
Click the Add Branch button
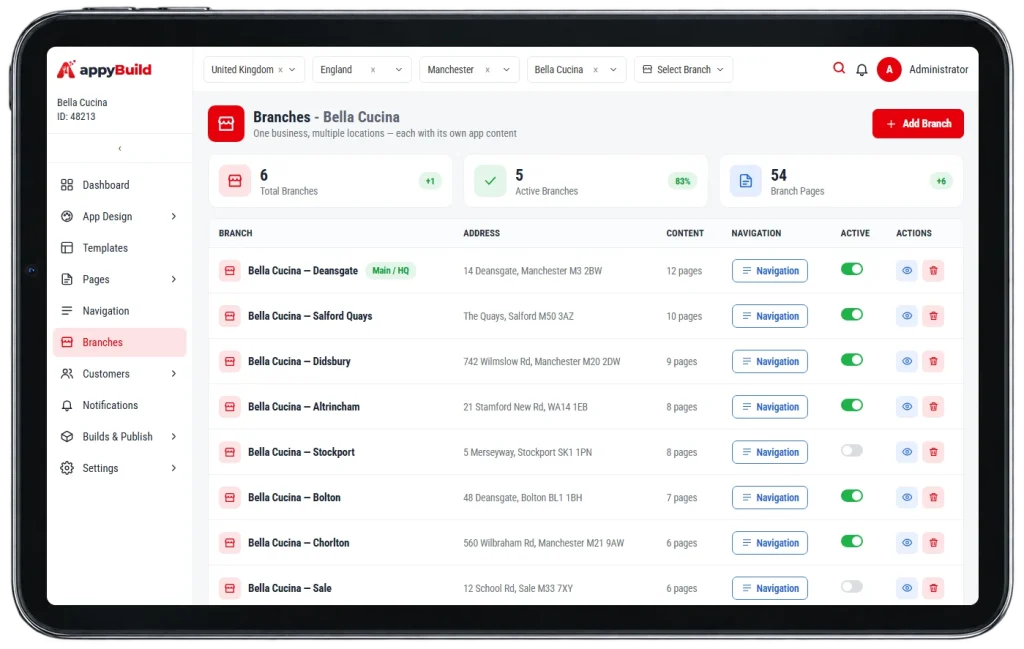coord(918,123)
